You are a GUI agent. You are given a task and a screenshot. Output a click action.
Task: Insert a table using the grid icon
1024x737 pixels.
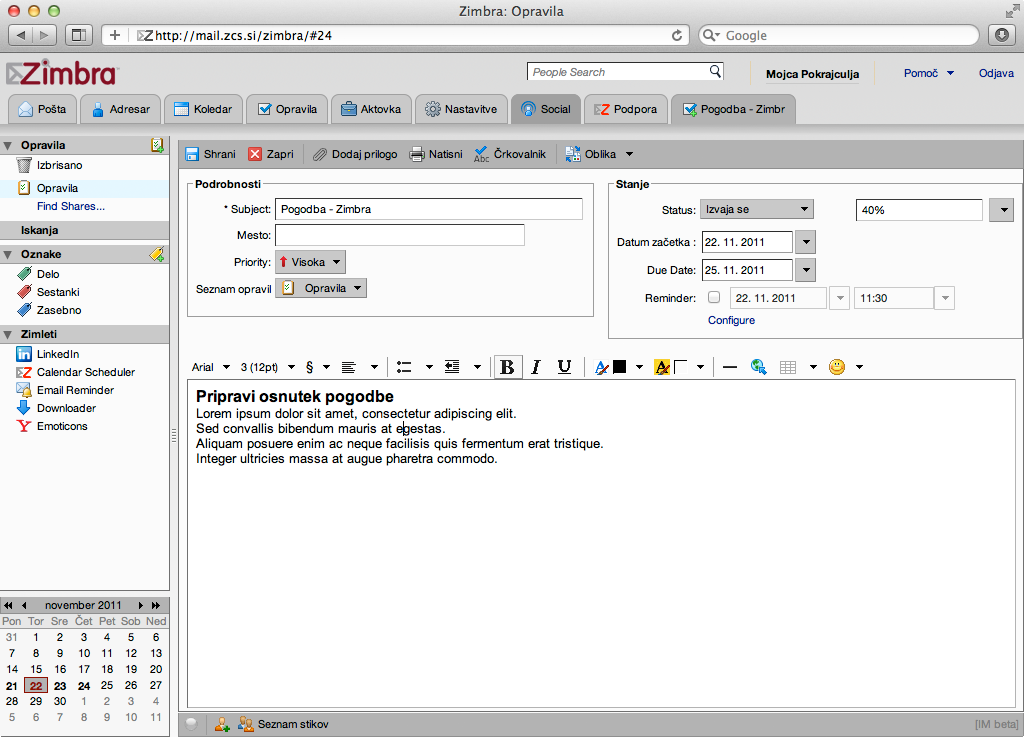coord(788,368)
